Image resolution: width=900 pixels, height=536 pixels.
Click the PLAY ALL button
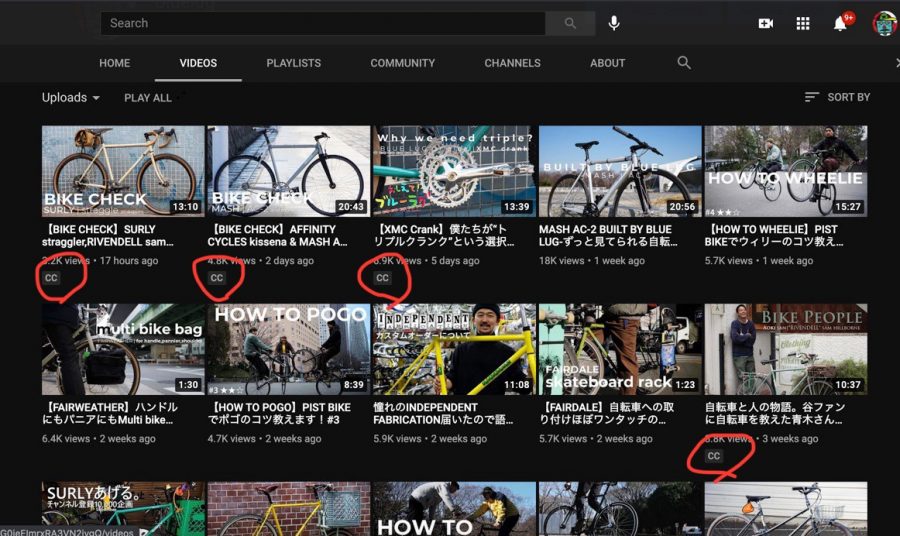pos(148,98)
